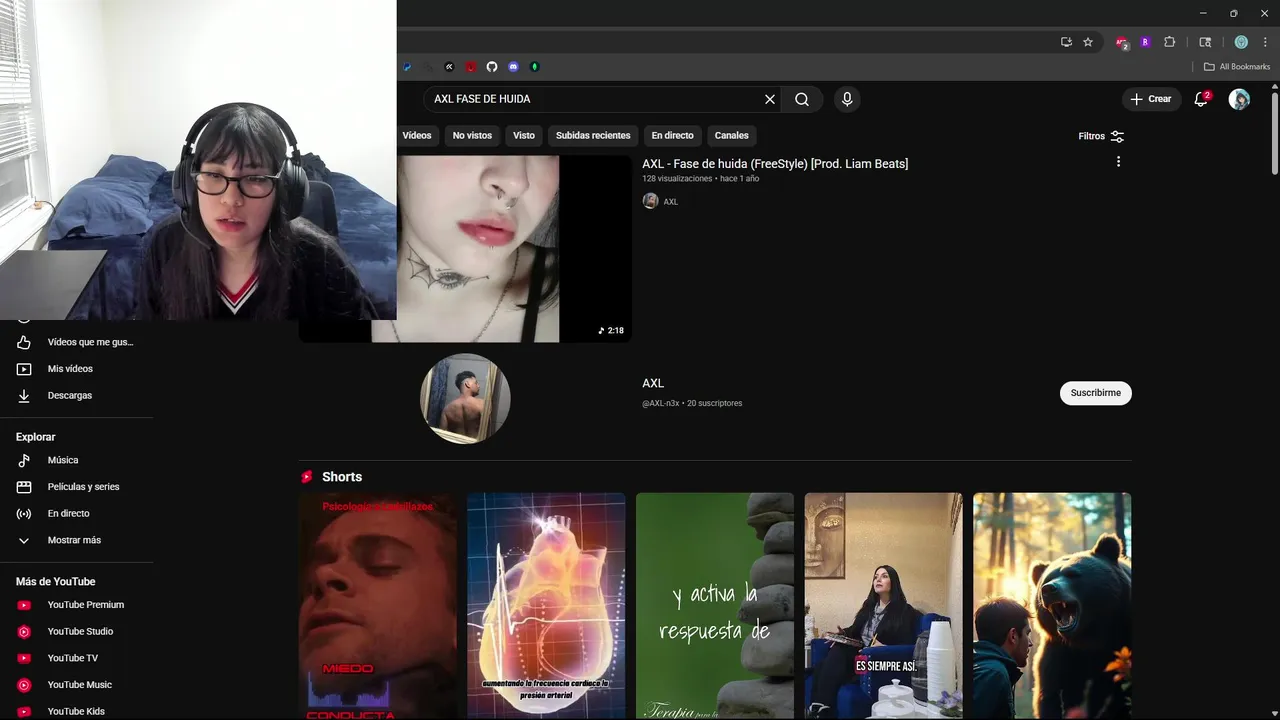Image resolution: width=1280 pixels, height=720 pixels.
Task: Open the AXL channel profile picture
Action: 465,398
